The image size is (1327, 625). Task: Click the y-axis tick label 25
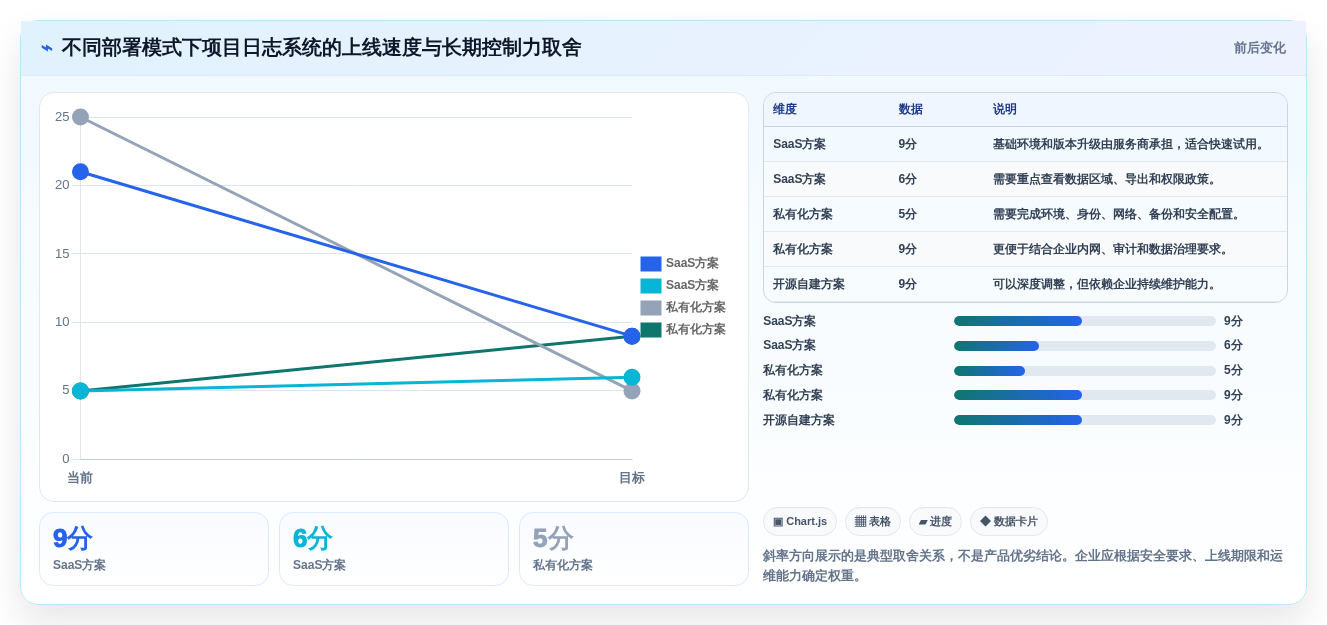click(62, 117)
